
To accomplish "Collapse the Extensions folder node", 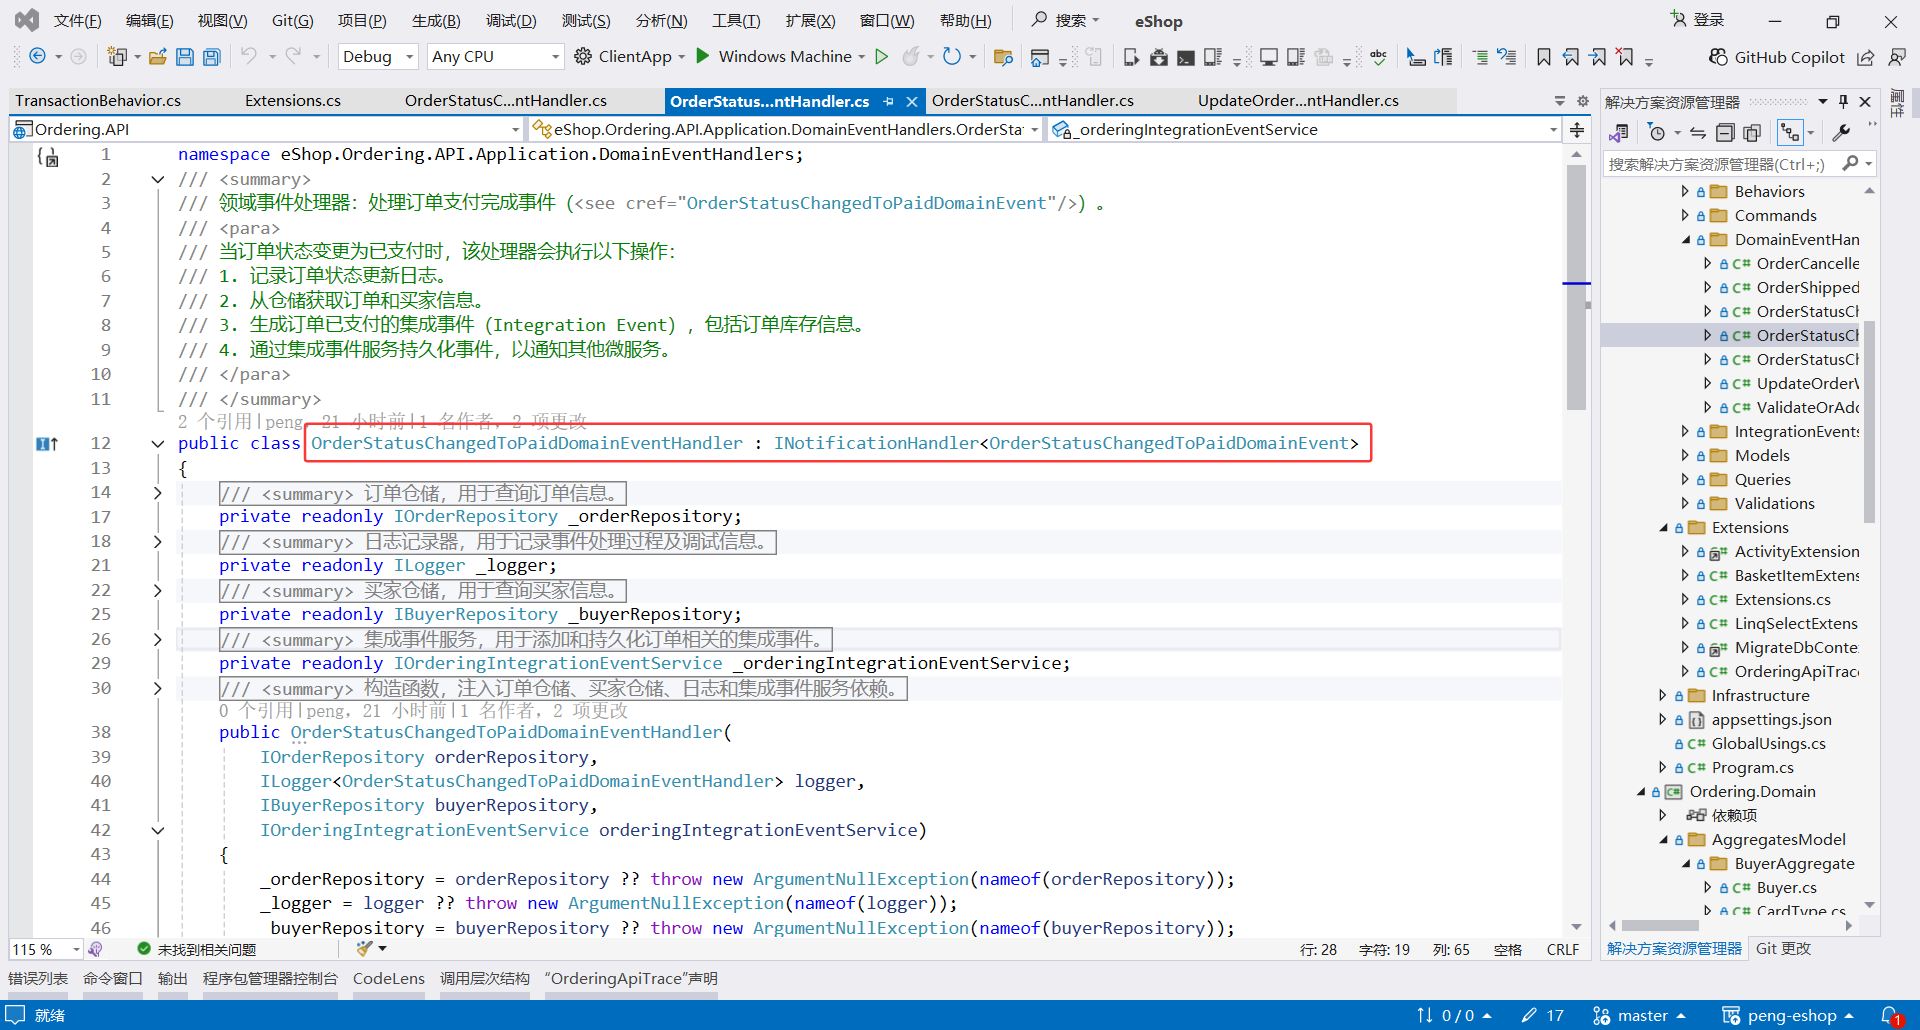I will [x=1663, y=527].
